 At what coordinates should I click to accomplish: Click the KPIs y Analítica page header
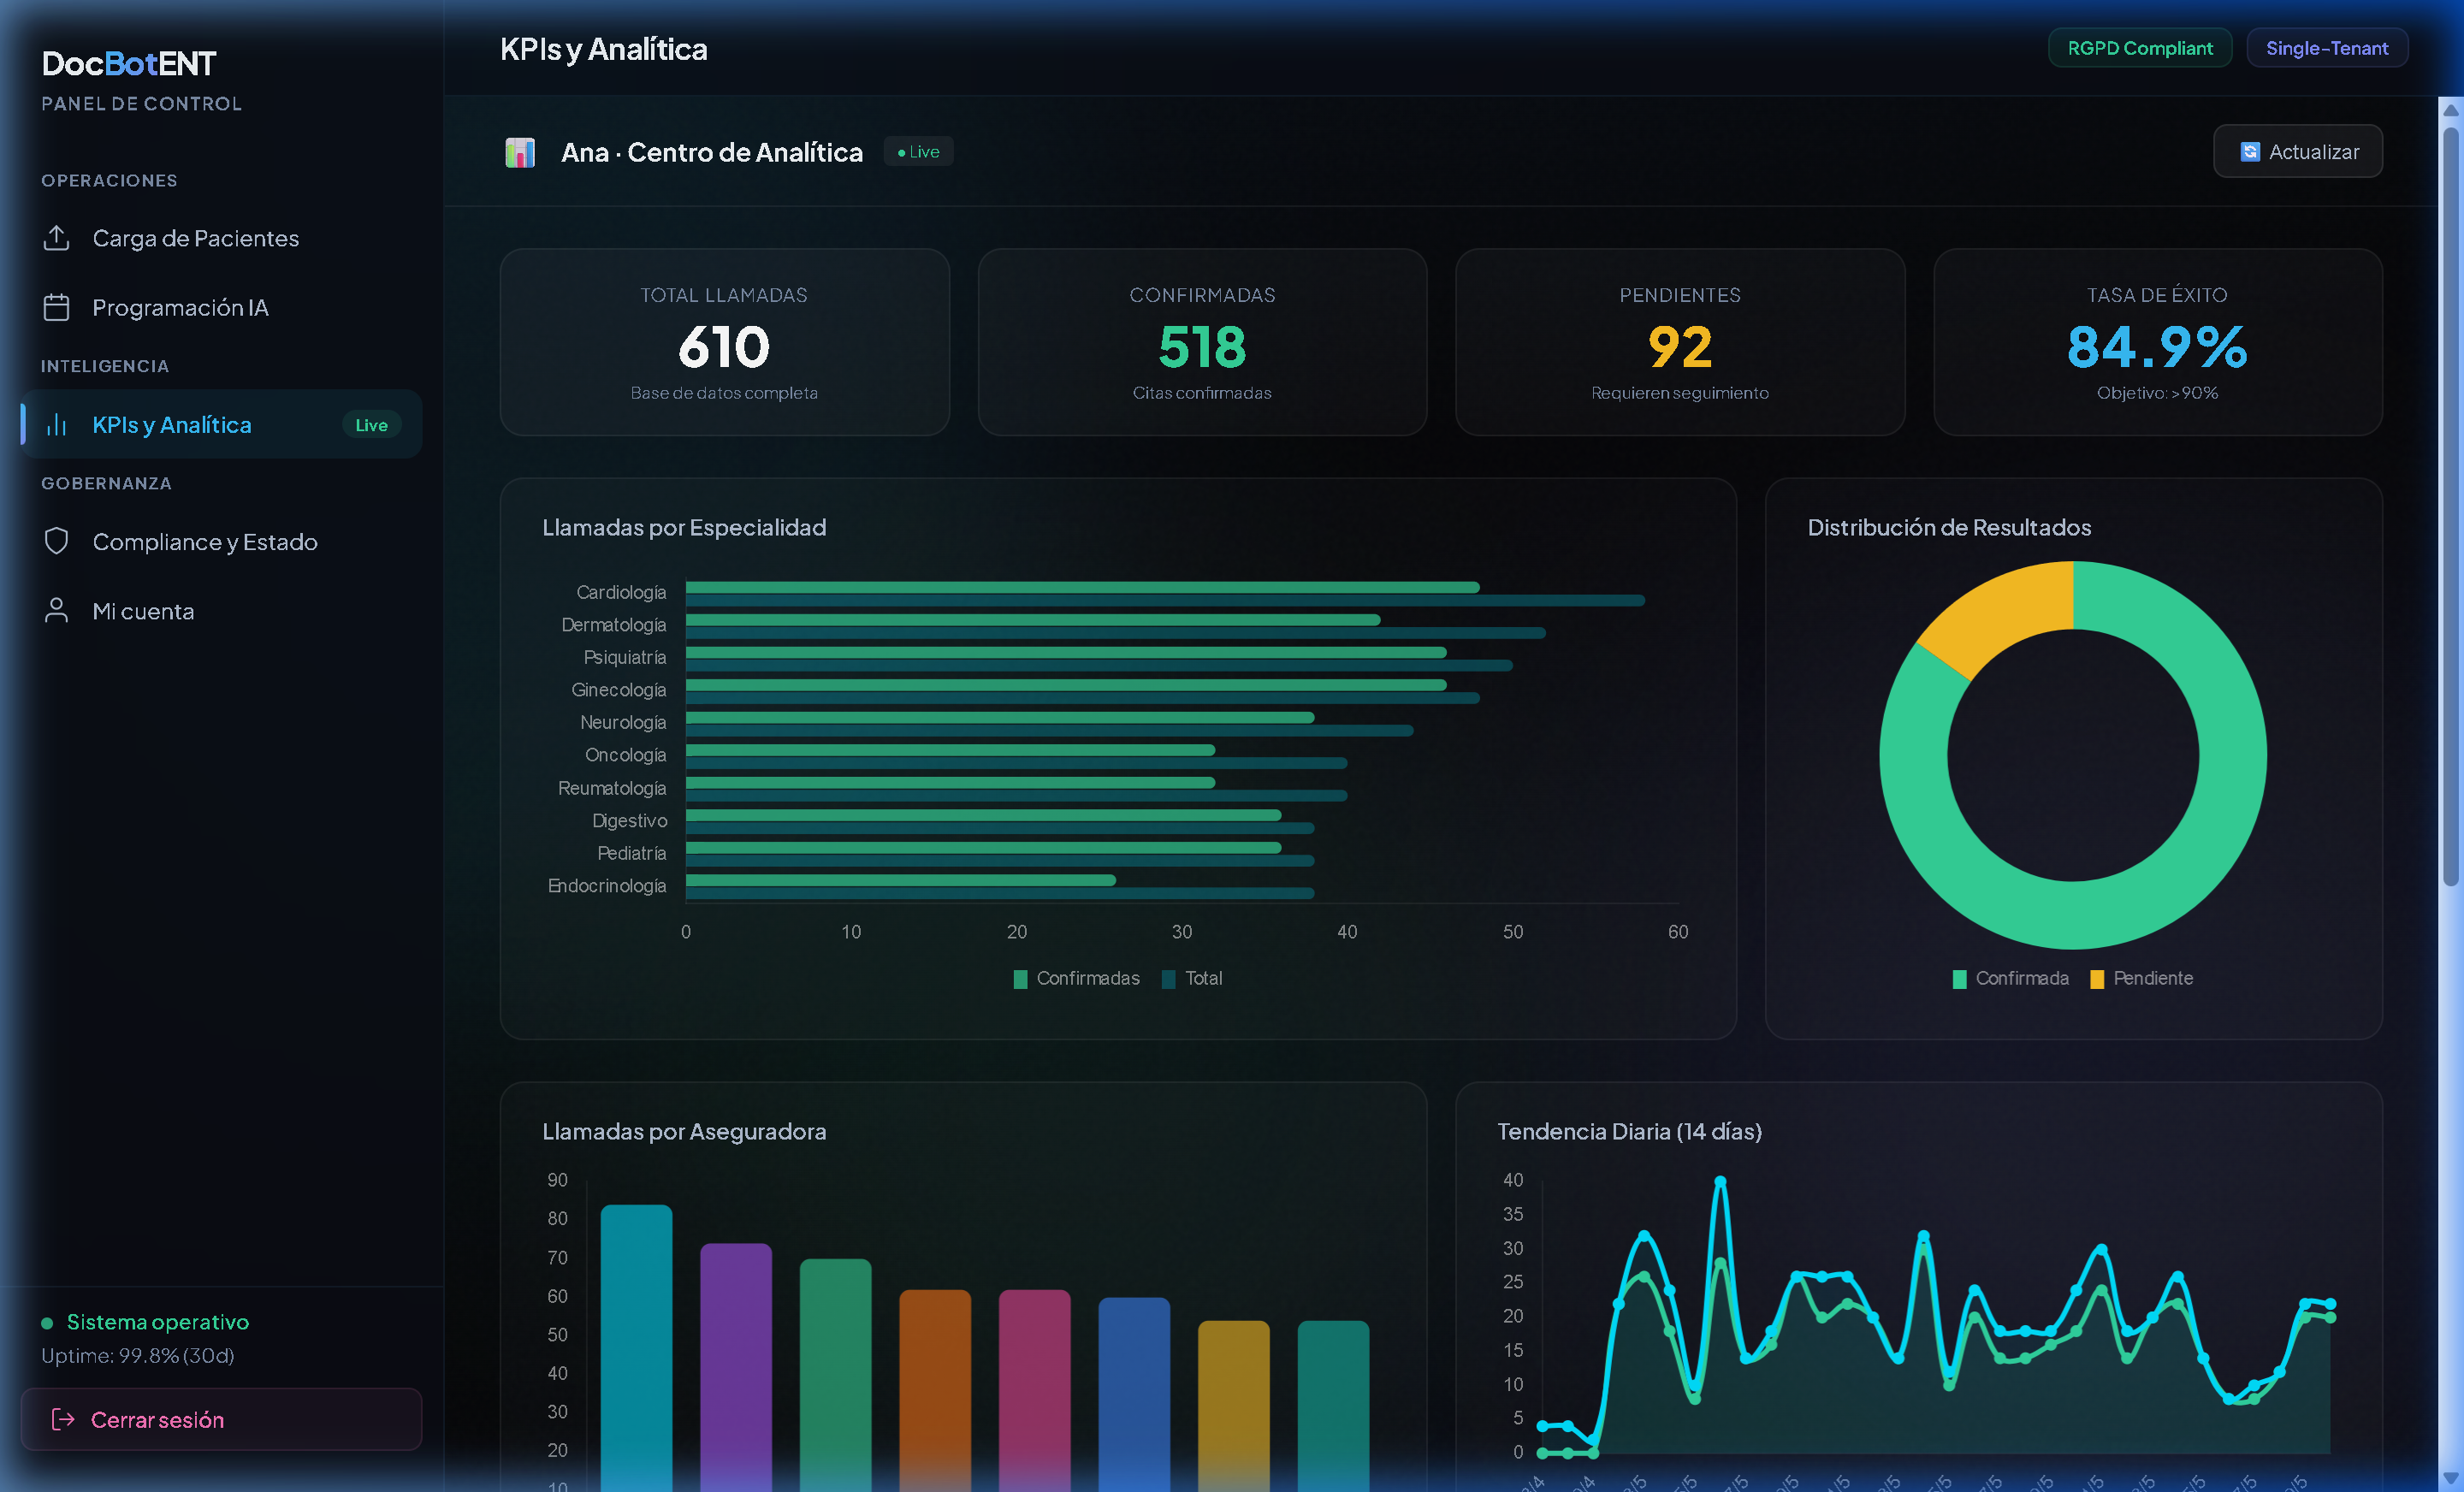pyautogui.click(x=603, y=49)
